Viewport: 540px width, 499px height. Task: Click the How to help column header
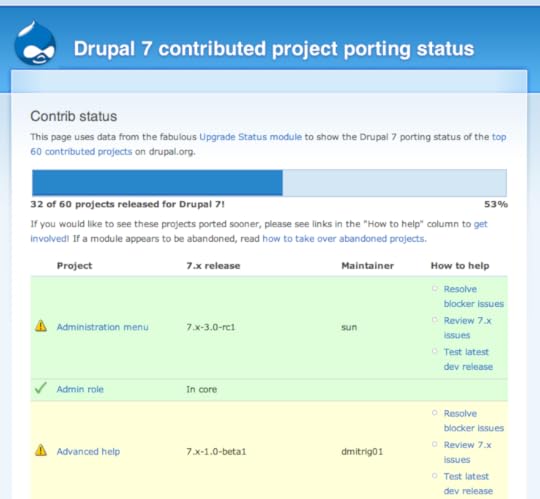coord(460,266)
